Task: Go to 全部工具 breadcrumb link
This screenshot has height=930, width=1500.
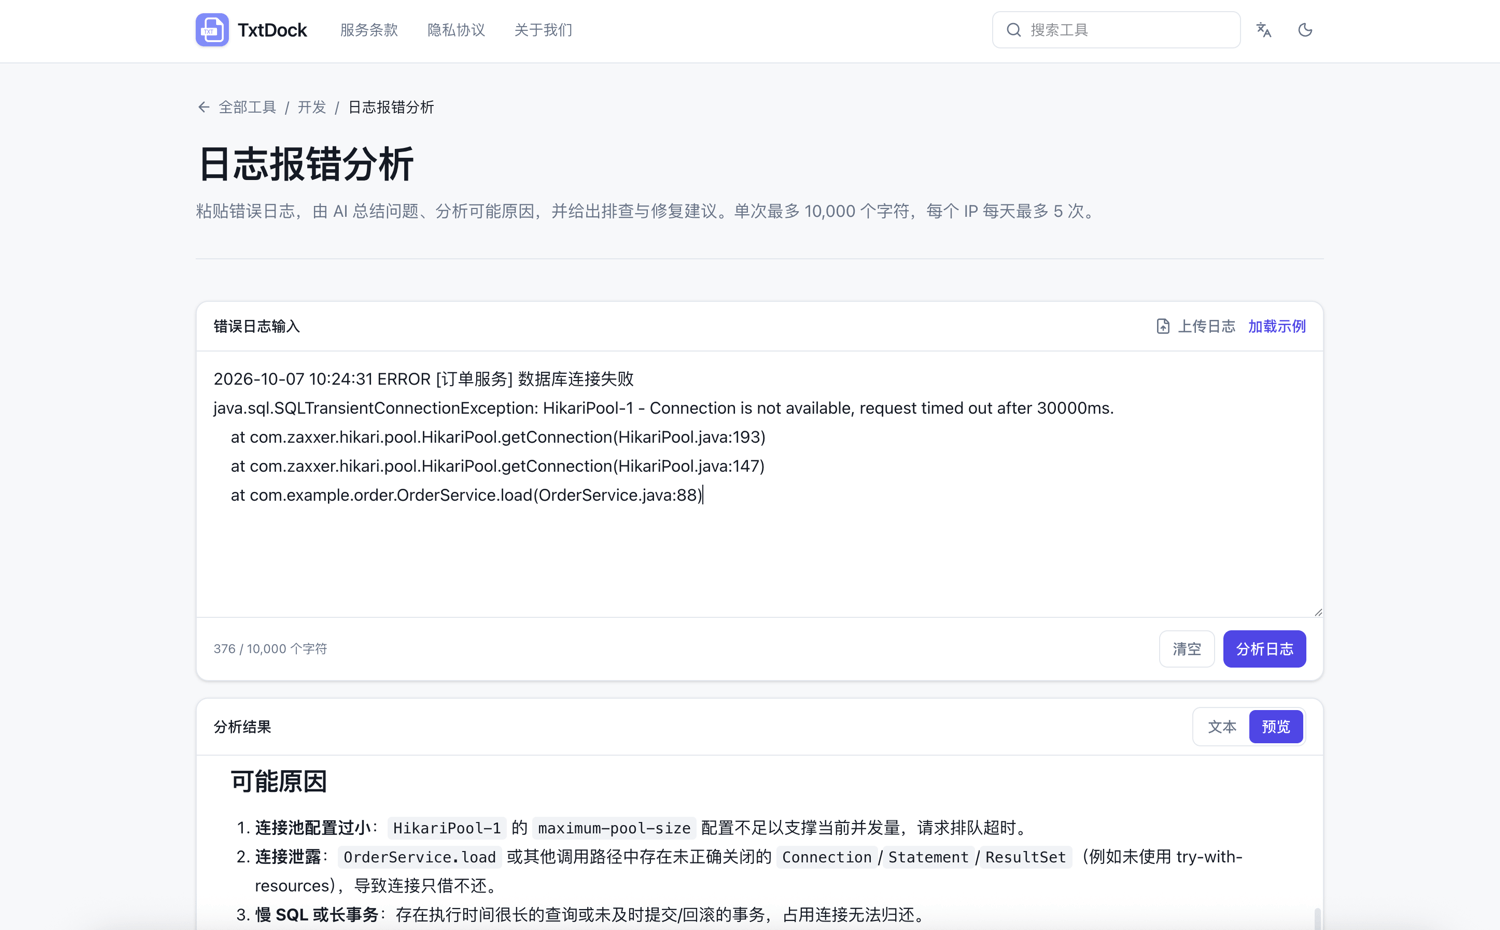Action: pyautogui.click(x=247, y=107)
